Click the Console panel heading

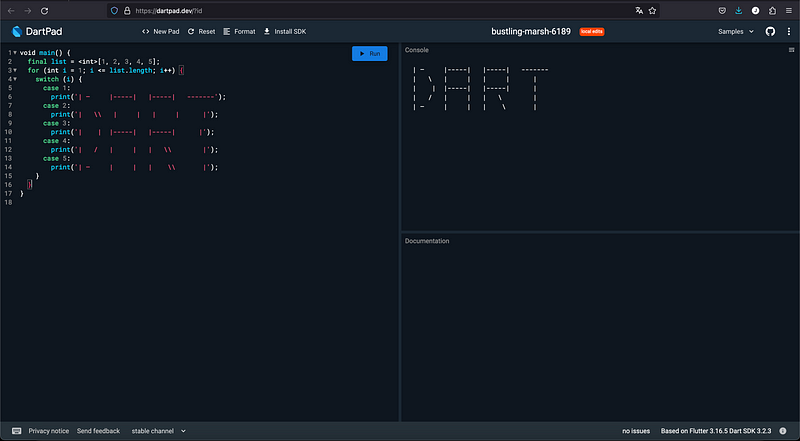[416, 50]
